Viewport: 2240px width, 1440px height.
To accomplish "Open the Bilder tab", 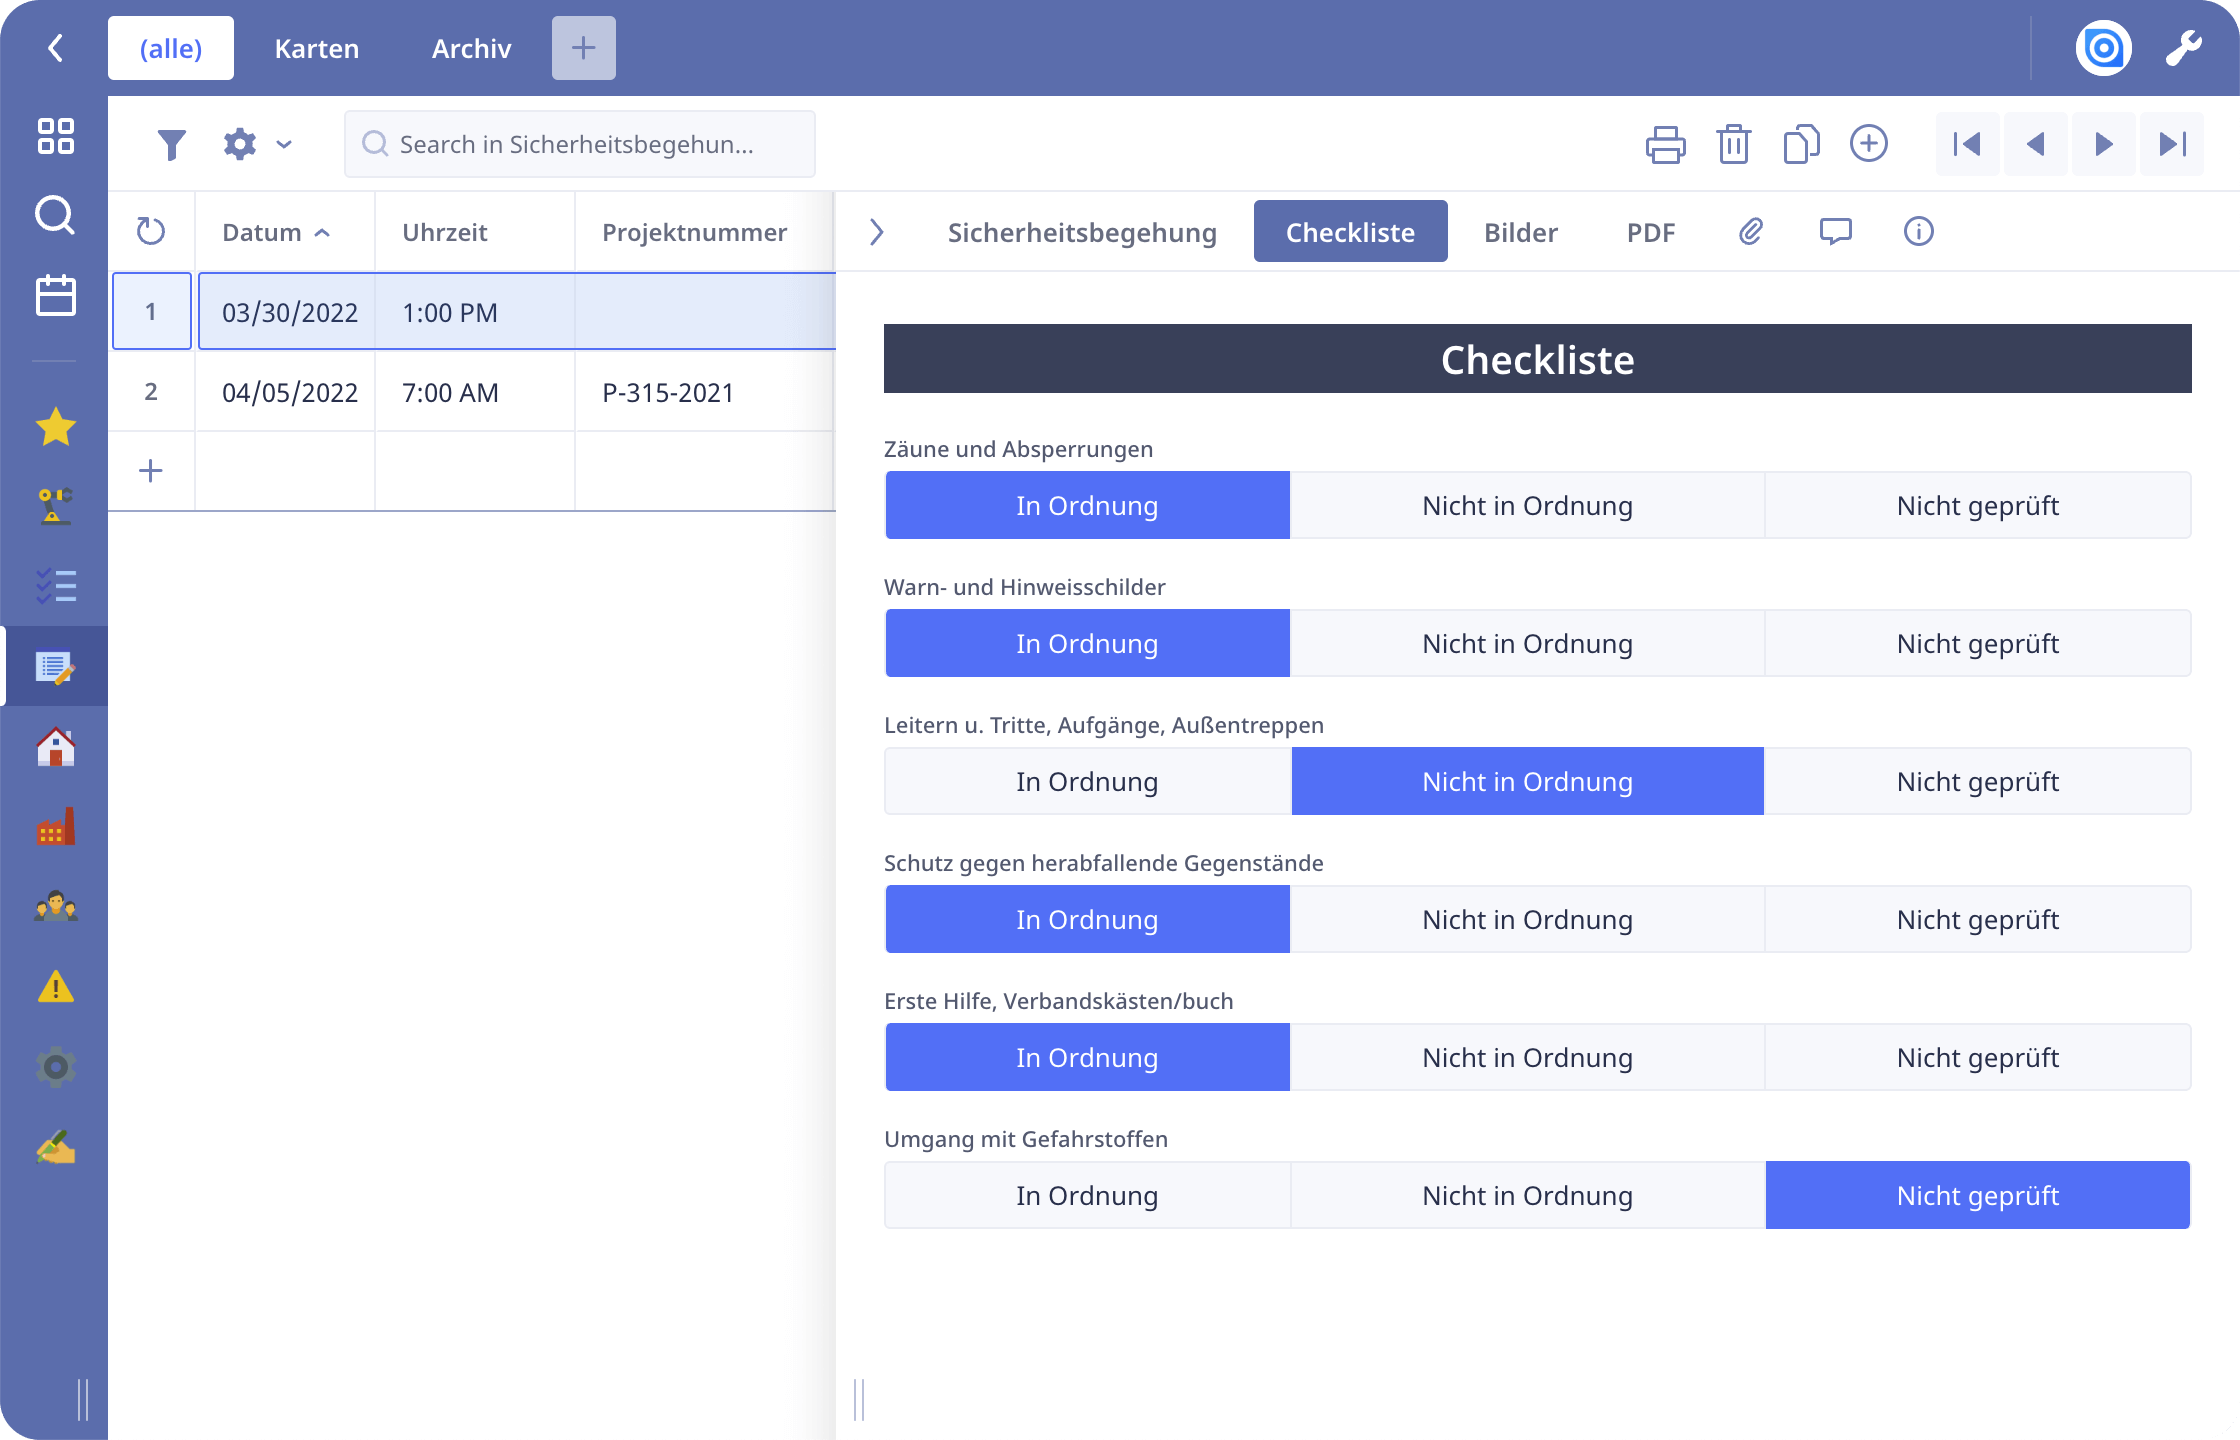I will [1521, 232].
